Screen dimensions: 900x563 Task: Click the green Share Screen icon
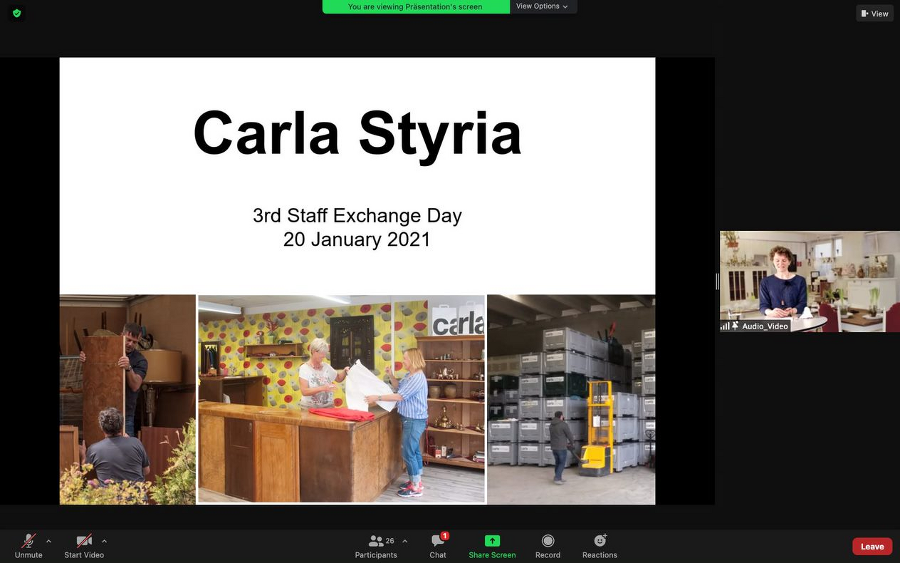[x=492, y=541]
